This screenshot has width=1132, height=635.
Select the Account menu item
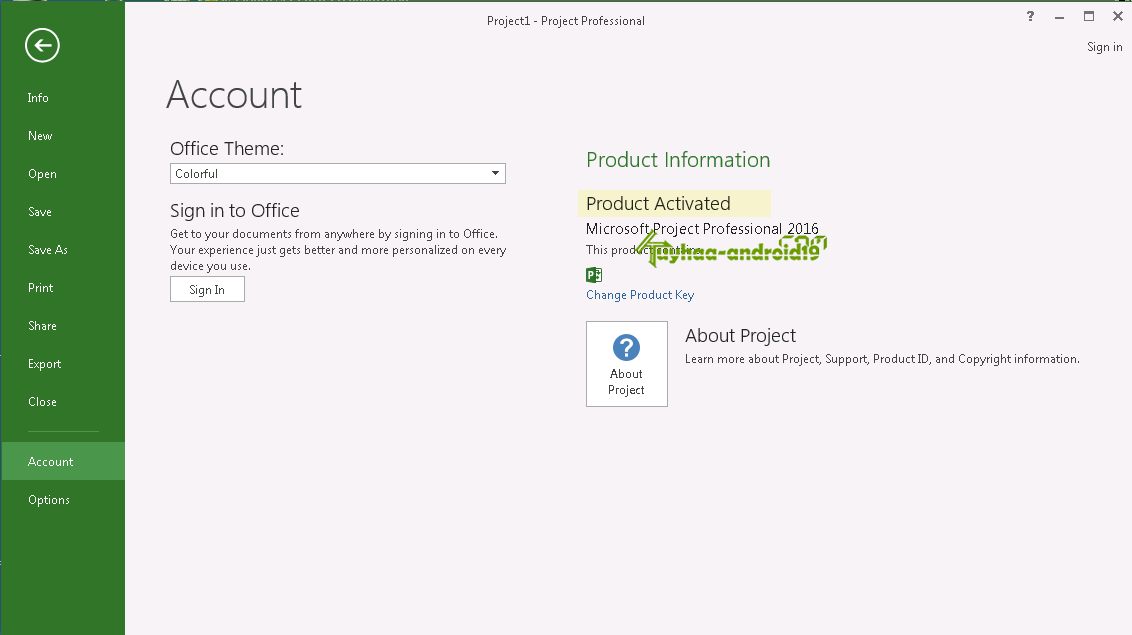63,461
